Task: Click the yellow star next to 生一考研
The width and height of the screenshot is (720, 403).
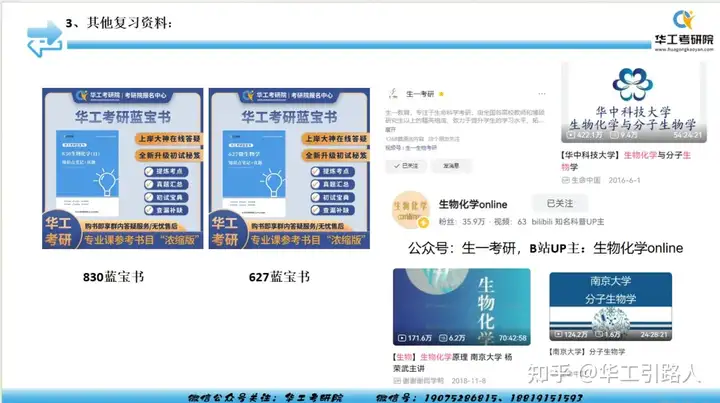Action: 441,94
